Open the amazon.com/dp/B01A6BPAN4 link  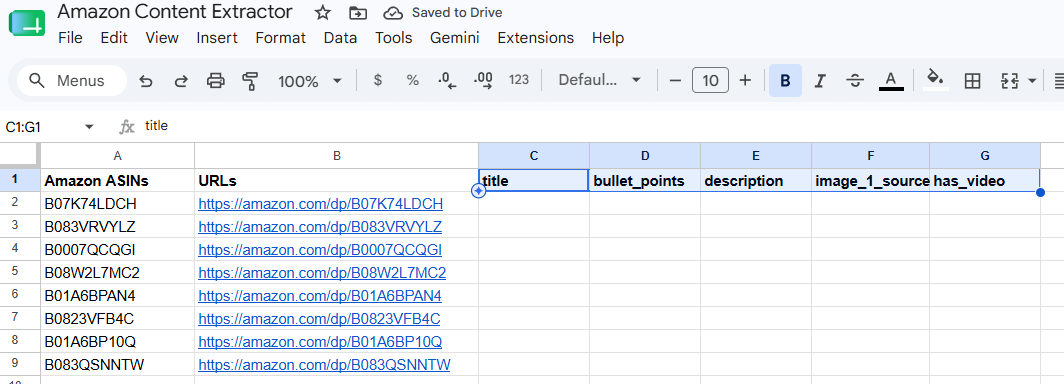[320, 296]
